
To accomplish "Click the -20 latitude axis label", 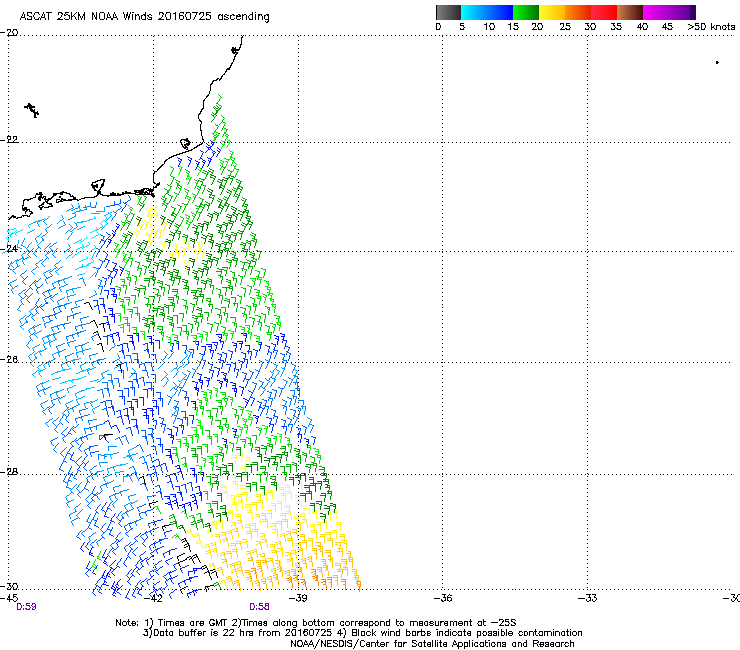I will [x=9, y=33].
